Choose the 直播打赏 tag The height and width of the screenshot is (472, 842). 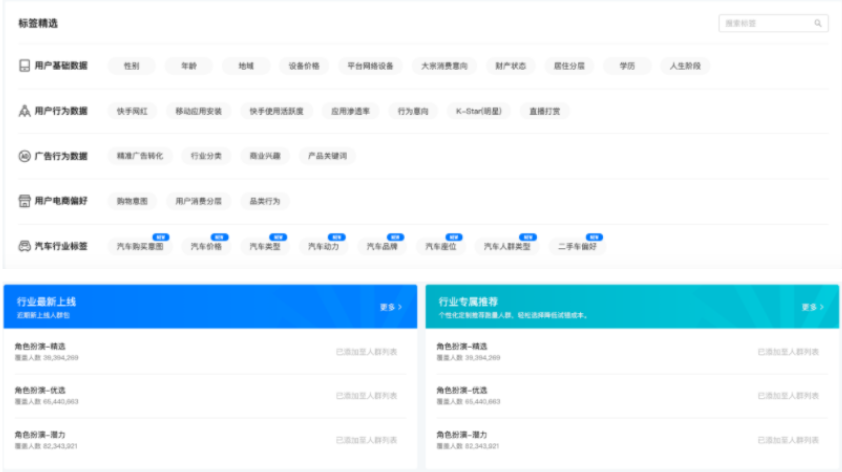click(x=545, y=111)
